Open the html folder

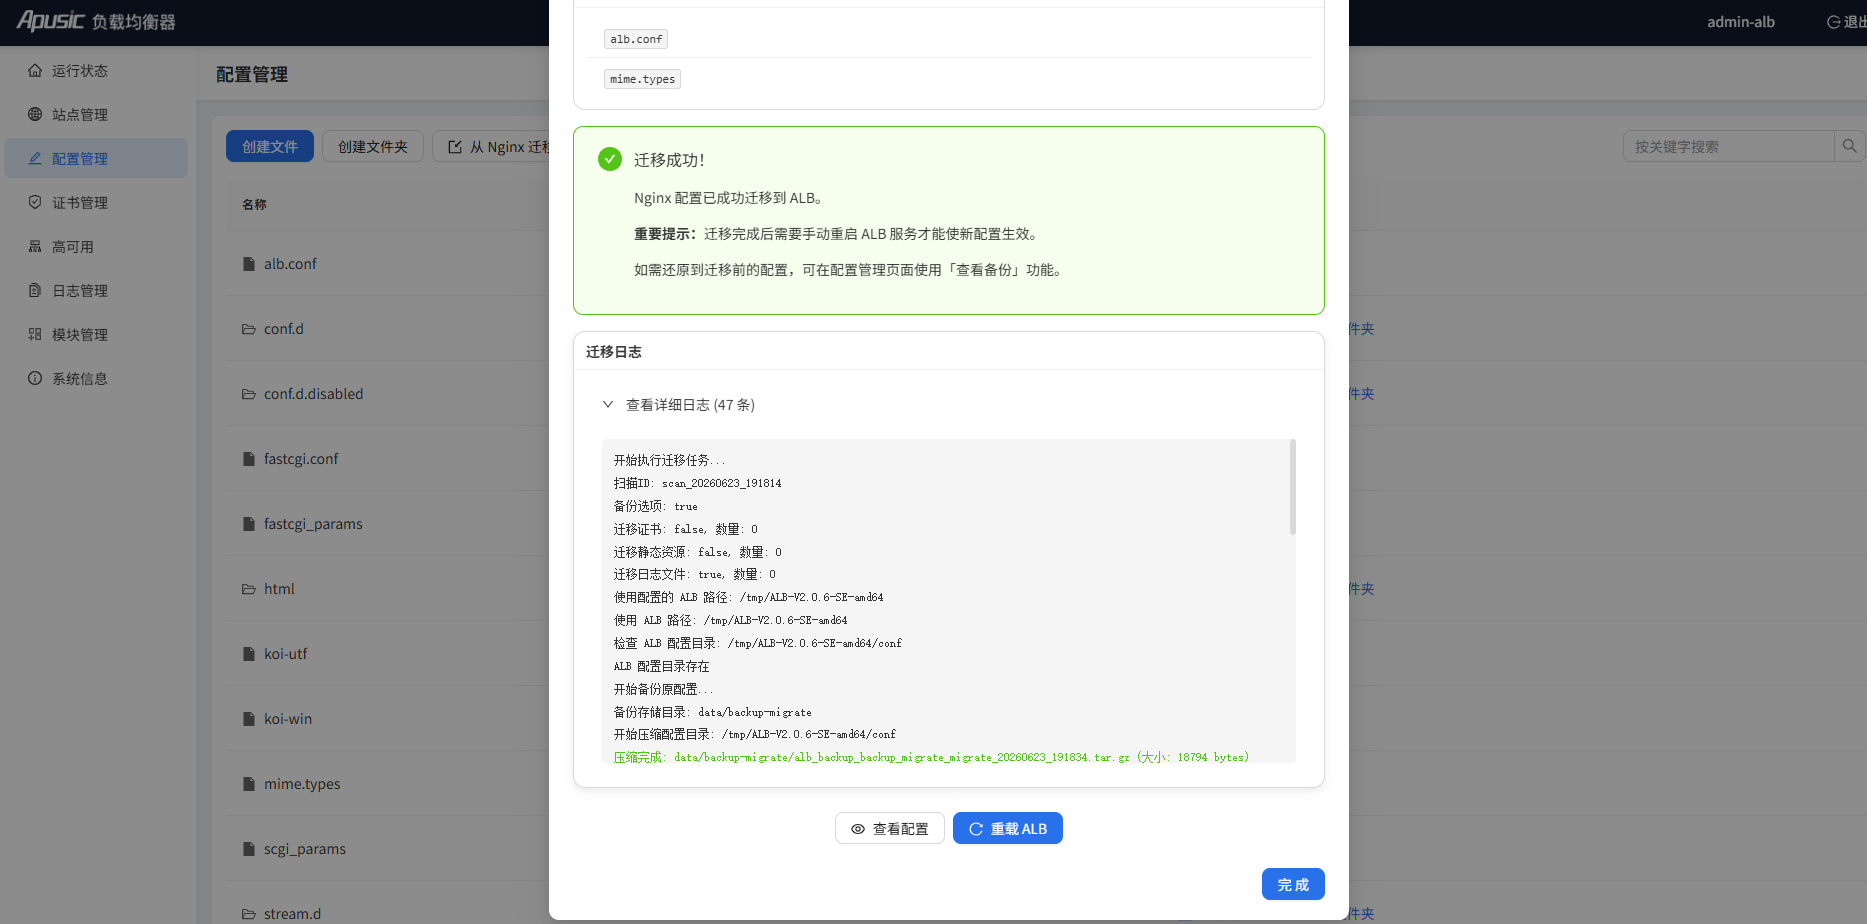pyautogui.click(x=279, y=589)
